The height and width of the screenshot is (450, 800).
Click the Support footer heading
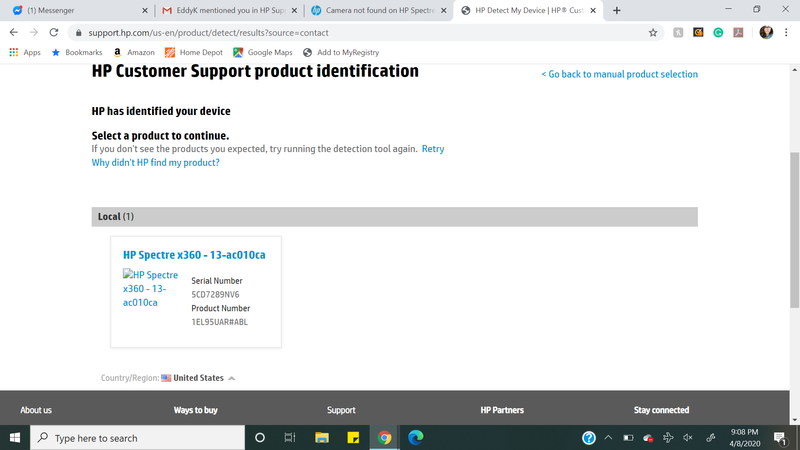click(x=341, y=410)
